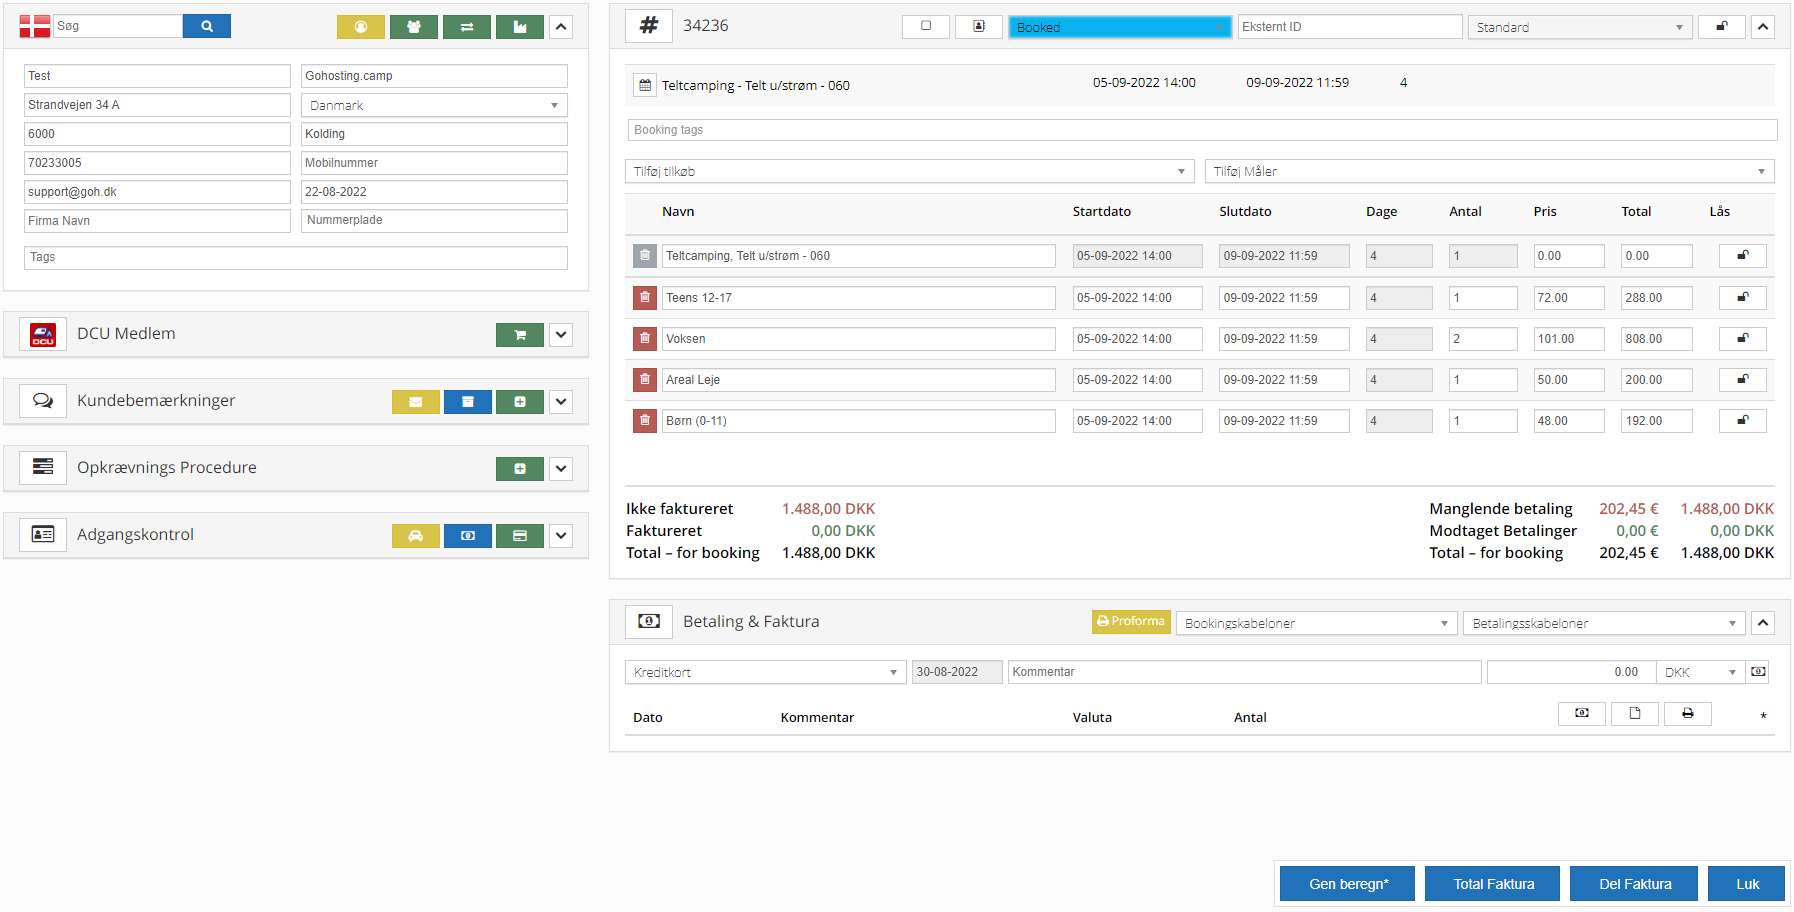
Task: Open the Danmark country dropdown
Action: (433, 105)
